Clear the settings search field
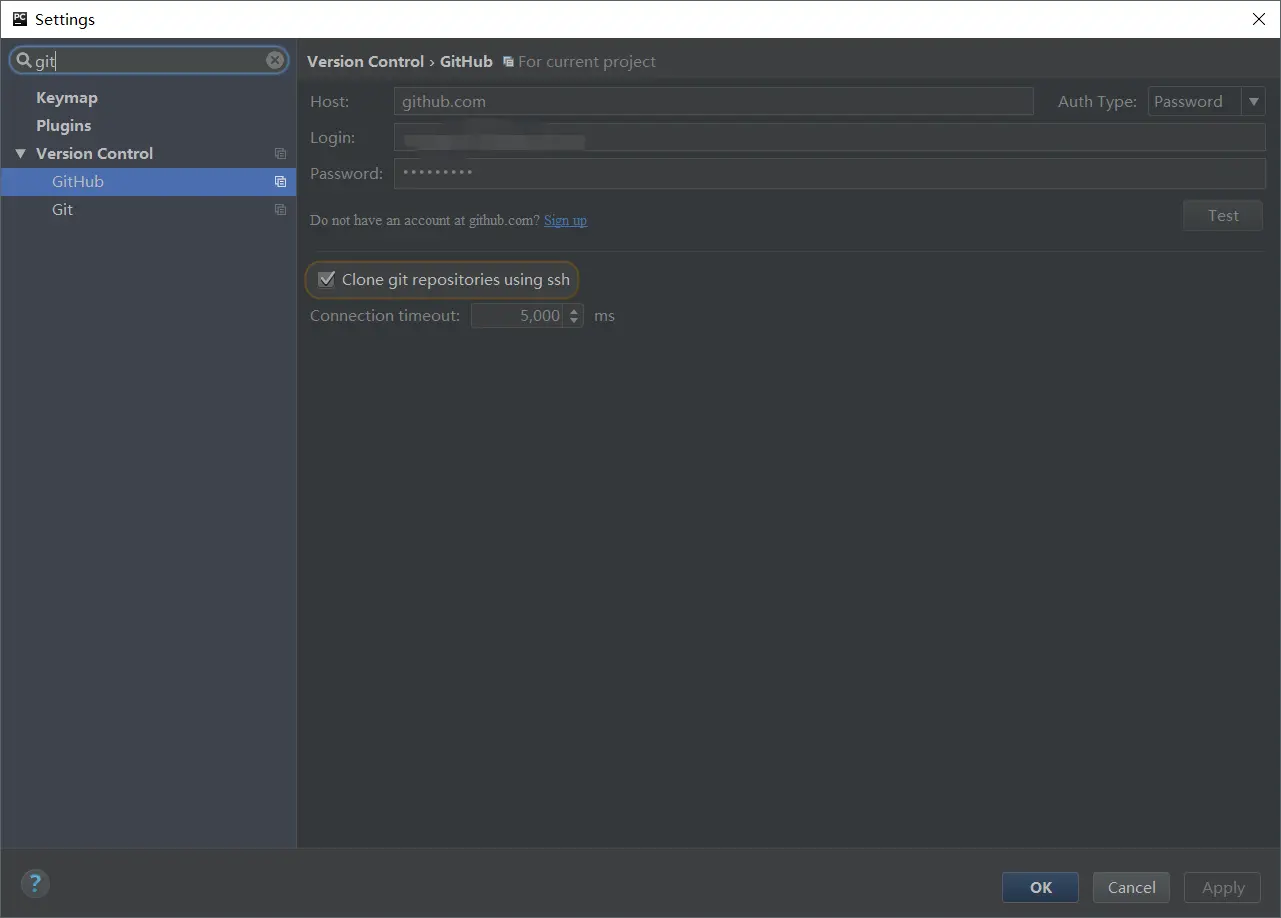This screenshot has height=918, width=1281. 275,60
